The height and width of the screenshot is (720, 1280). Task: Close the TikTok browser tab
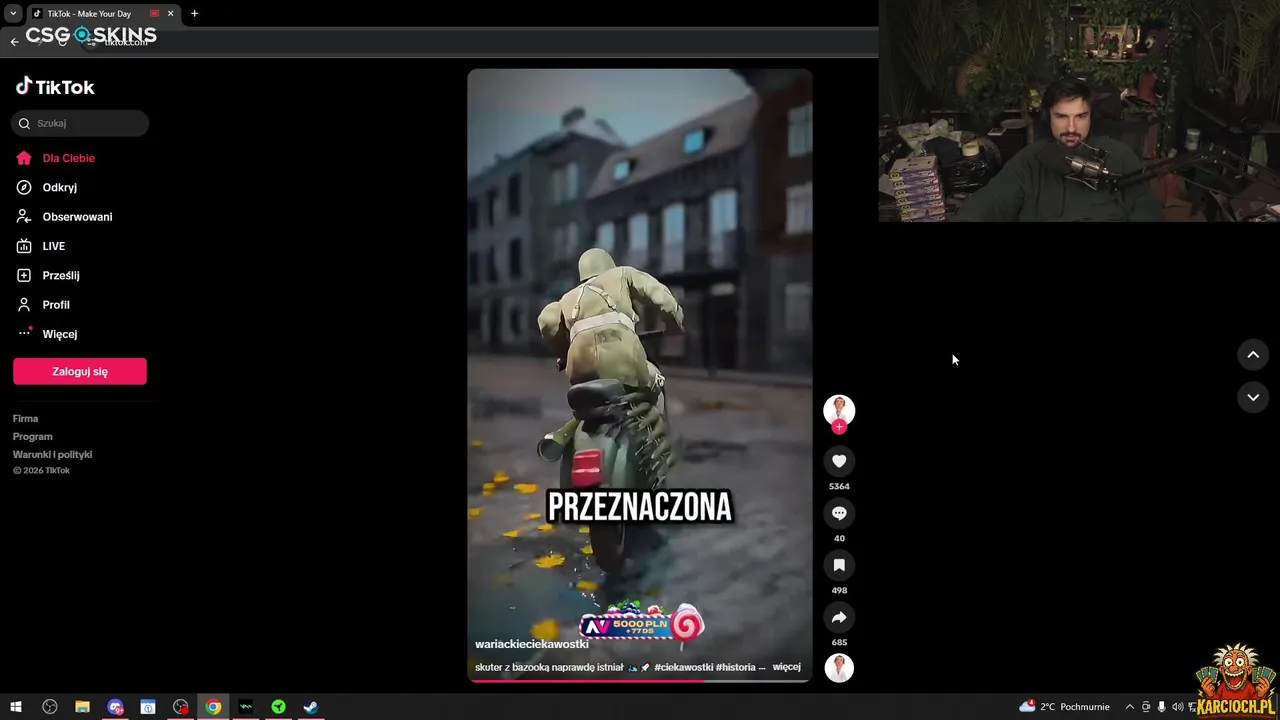tap(170, 14)
